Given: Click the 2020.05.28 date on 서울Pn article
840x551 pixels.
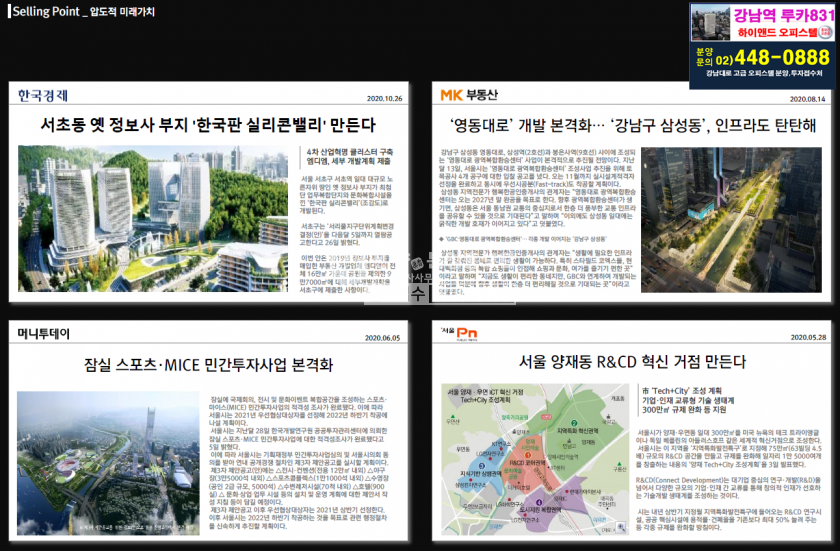Looking at the screenshot, I should (806, 336).
